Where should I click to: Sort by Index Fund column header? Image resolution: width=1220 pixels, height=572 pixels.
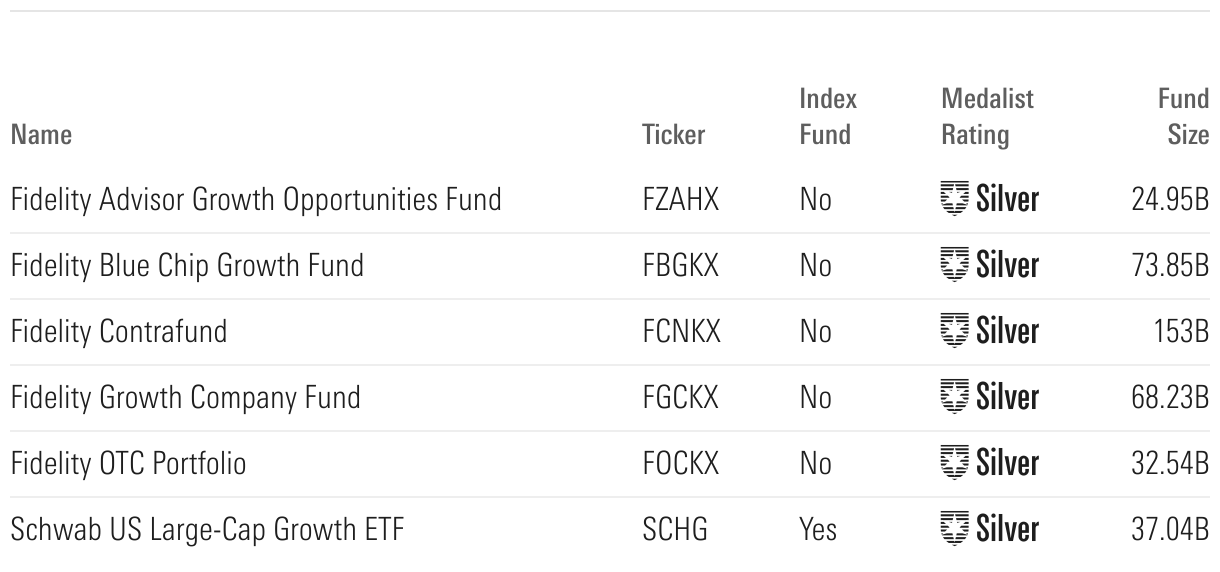click(x=827, y=117)
